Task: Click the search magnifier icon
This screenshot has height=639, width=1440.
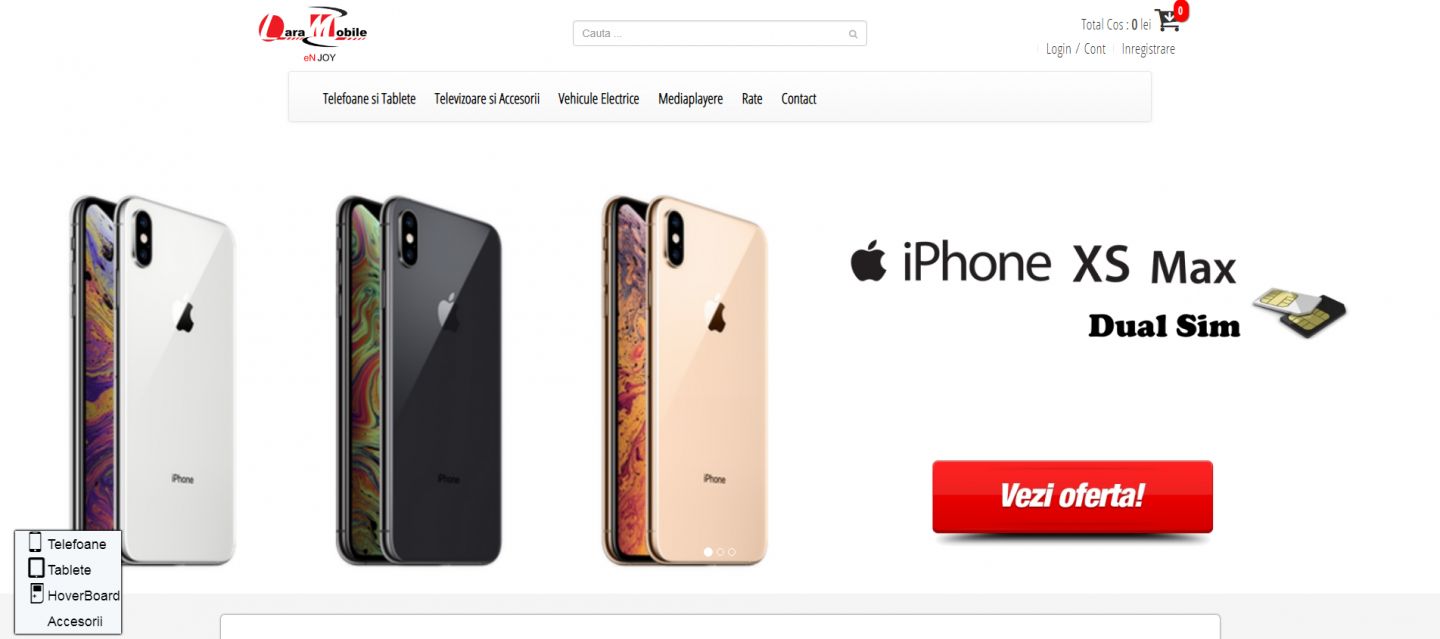Action: point(853,34)
